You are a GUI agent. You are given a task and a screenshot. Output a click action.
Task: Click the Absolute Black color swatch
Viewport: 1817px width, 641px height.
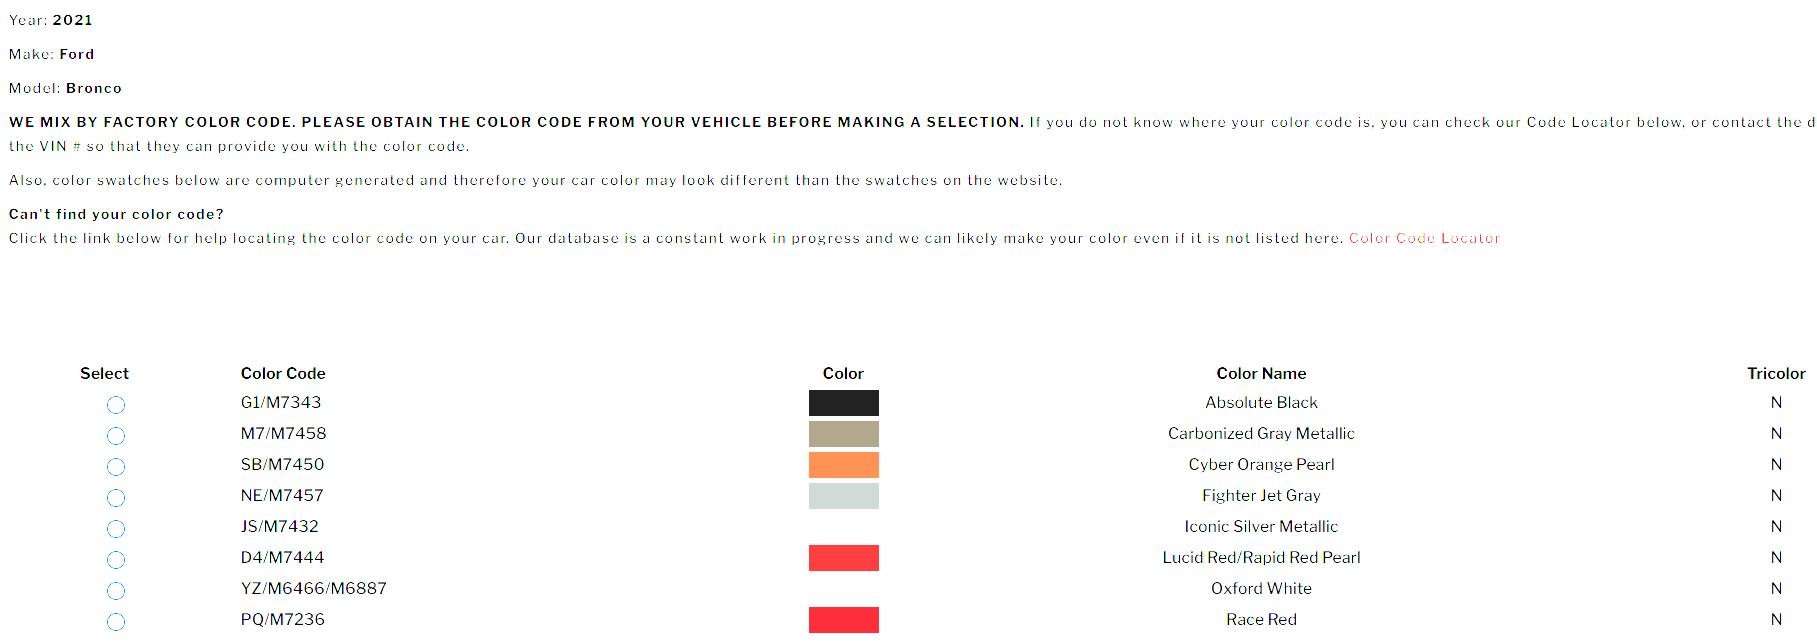click(843, 402)
